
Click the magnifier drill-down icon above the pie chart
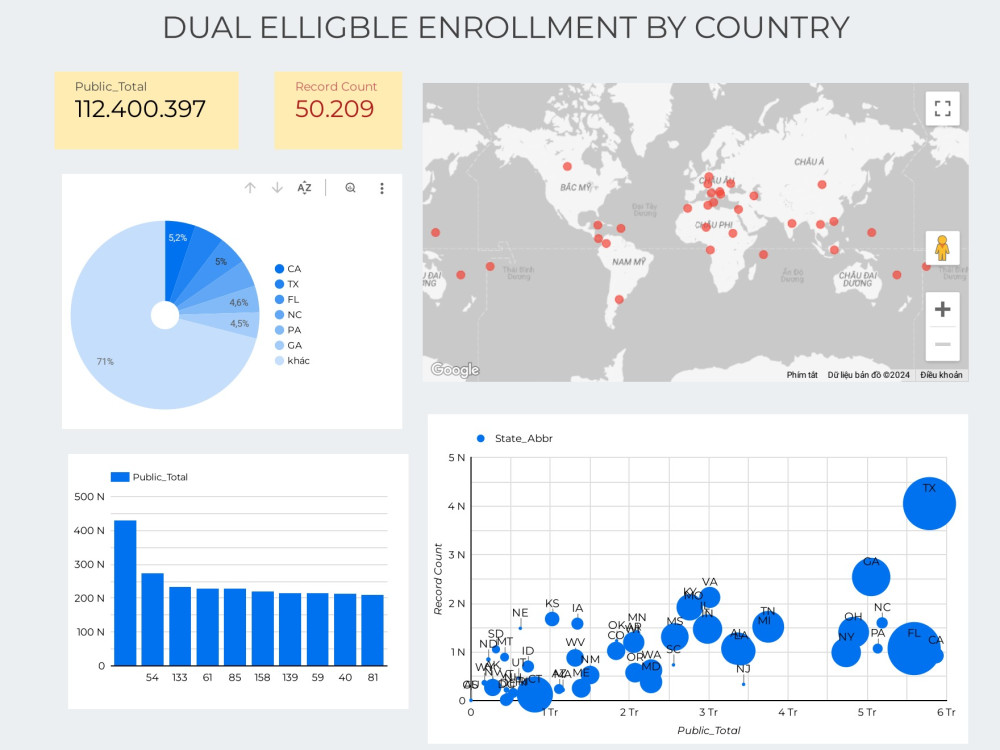(x=350, y=187)
